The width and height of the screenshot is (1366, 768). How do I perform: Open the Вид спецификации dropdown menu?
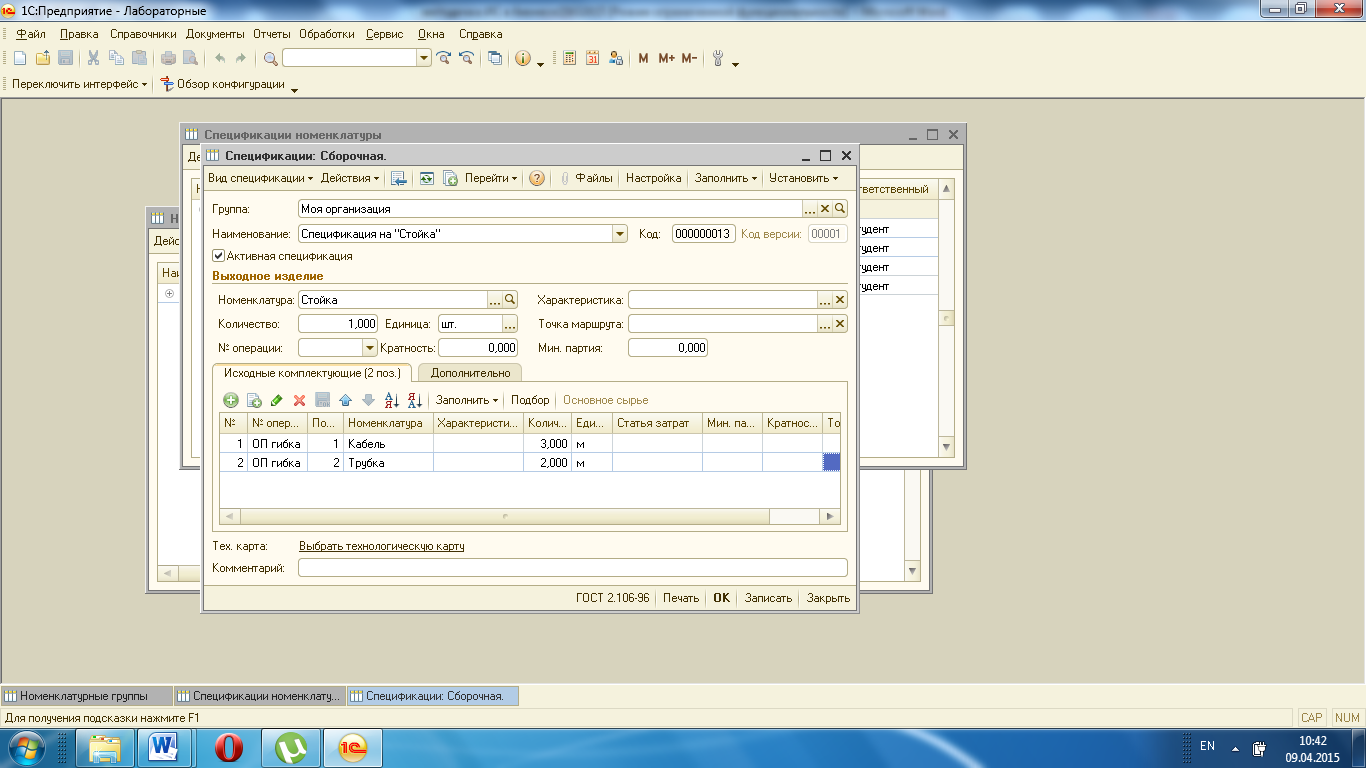pyautogui.click(x=260, y=178)
